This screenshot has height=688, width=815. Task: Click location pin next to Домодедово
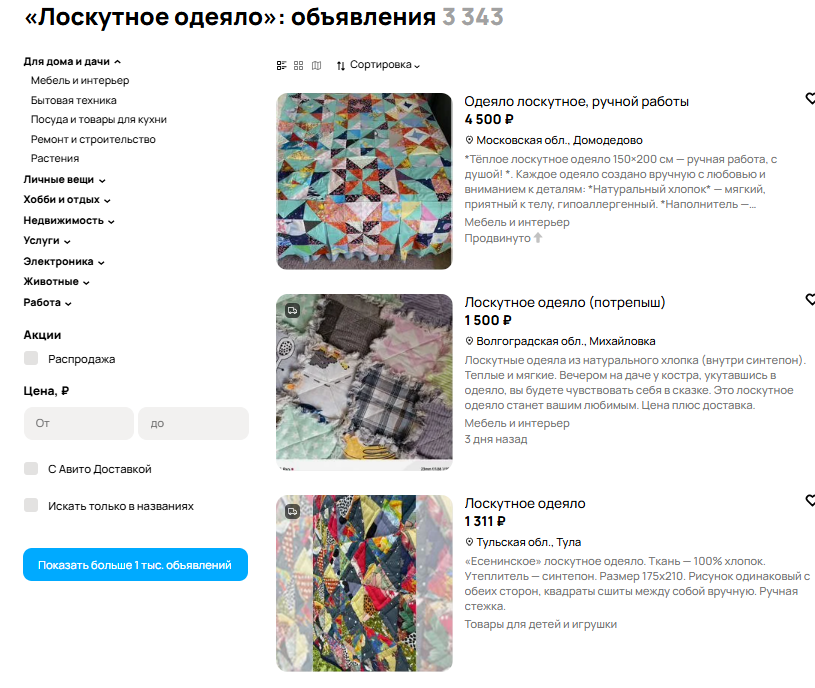coord(469,140)
